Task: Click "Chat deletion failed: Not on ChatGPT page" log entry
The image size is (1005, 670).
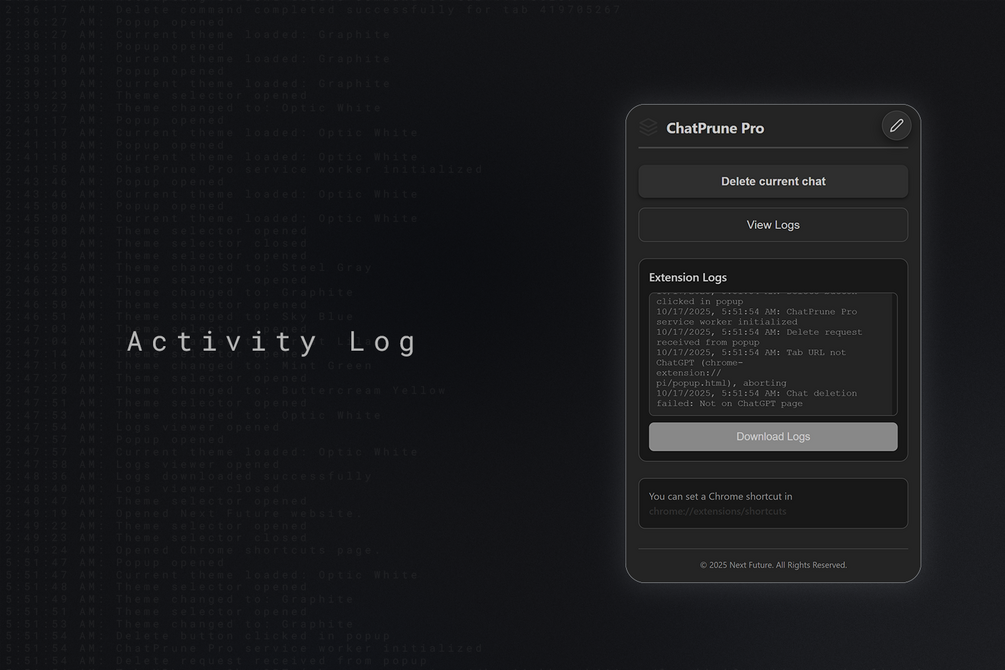Action: click(756, 399)
